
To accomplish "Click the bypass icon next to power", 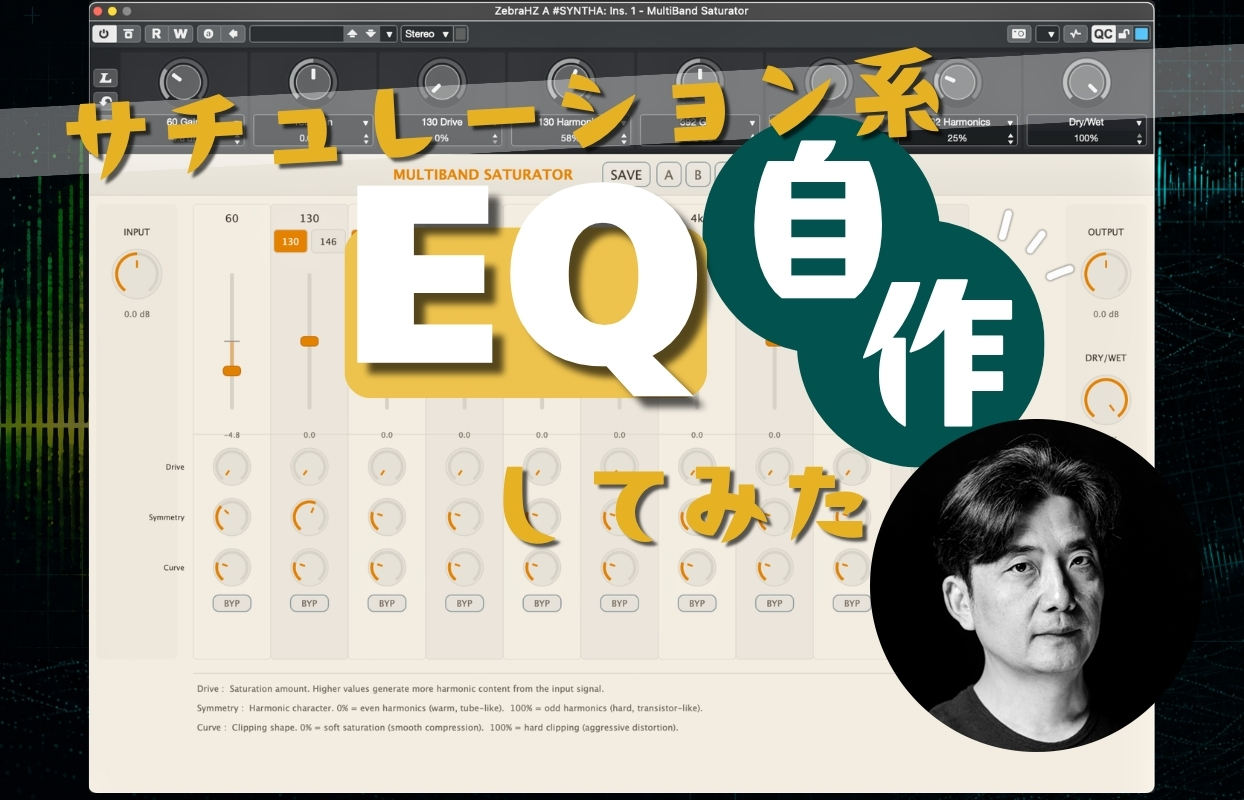I will point(130,34).
